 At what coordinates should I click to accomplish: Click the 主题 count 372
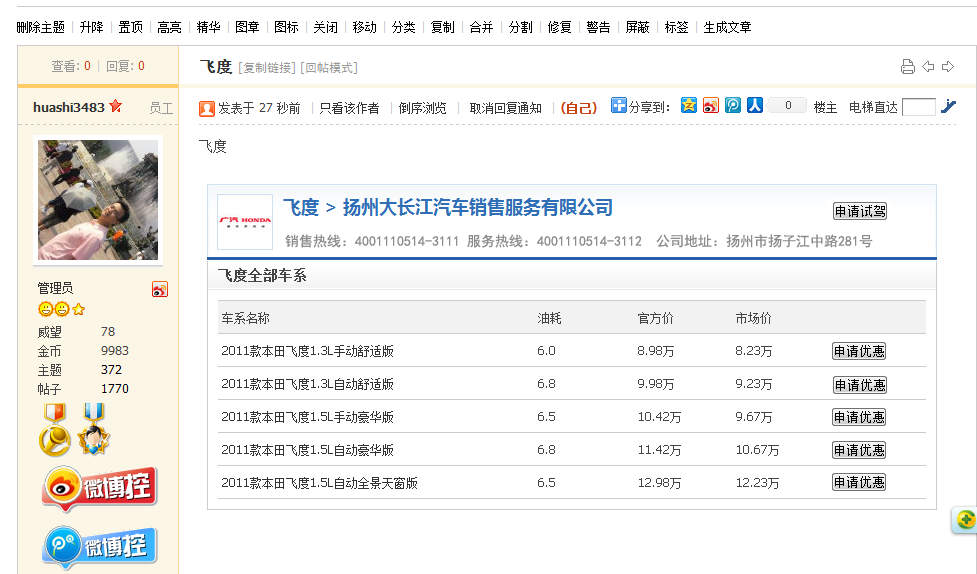pyautogui.click(x=112, y=370)
